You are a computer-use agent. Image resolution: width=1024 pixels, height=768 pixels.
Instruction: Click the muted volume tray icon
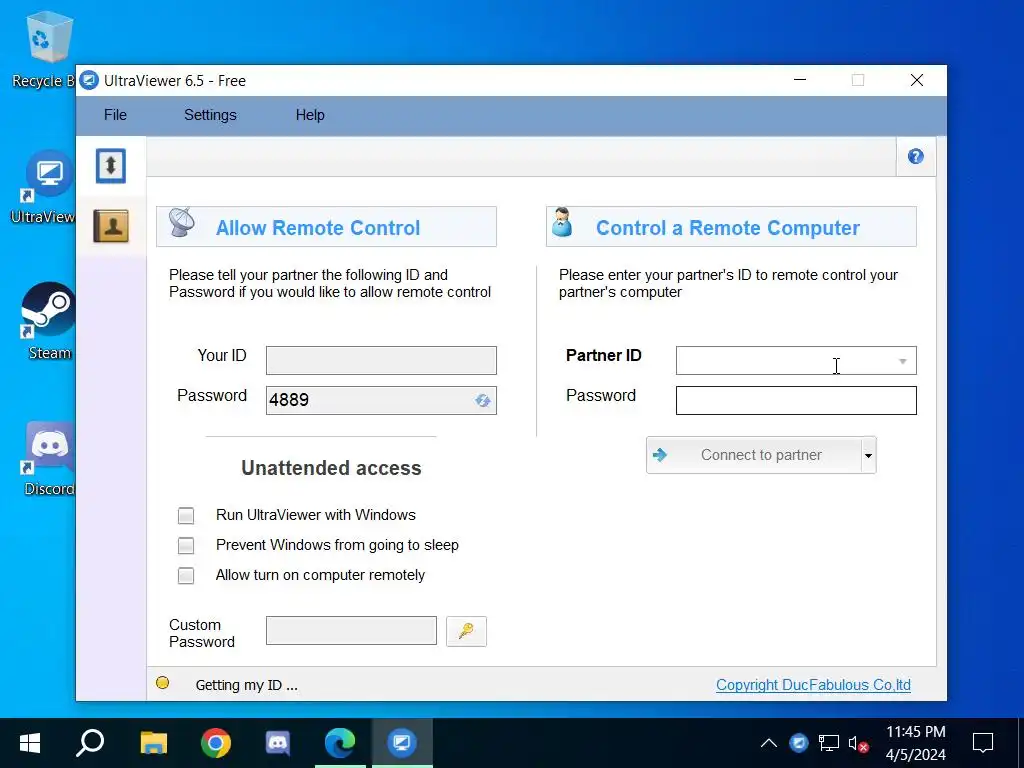click(858, 743)
